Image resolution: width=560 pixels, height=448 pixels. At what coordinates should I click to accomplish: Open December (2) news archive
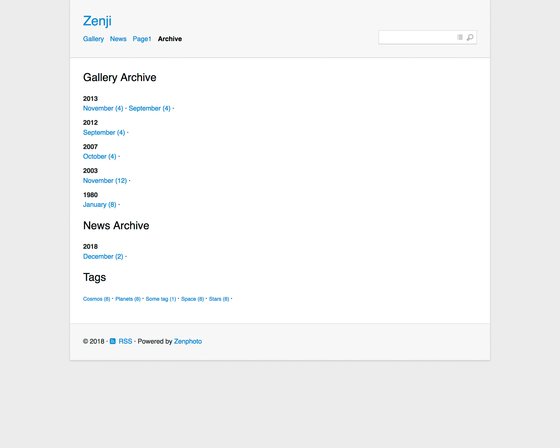[103, 257]
